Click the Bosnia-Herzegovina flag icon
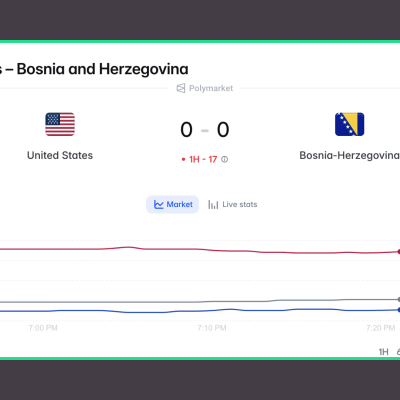Viewport: 400px width, 400px height. pyautogui.click(x=350, y=124)
